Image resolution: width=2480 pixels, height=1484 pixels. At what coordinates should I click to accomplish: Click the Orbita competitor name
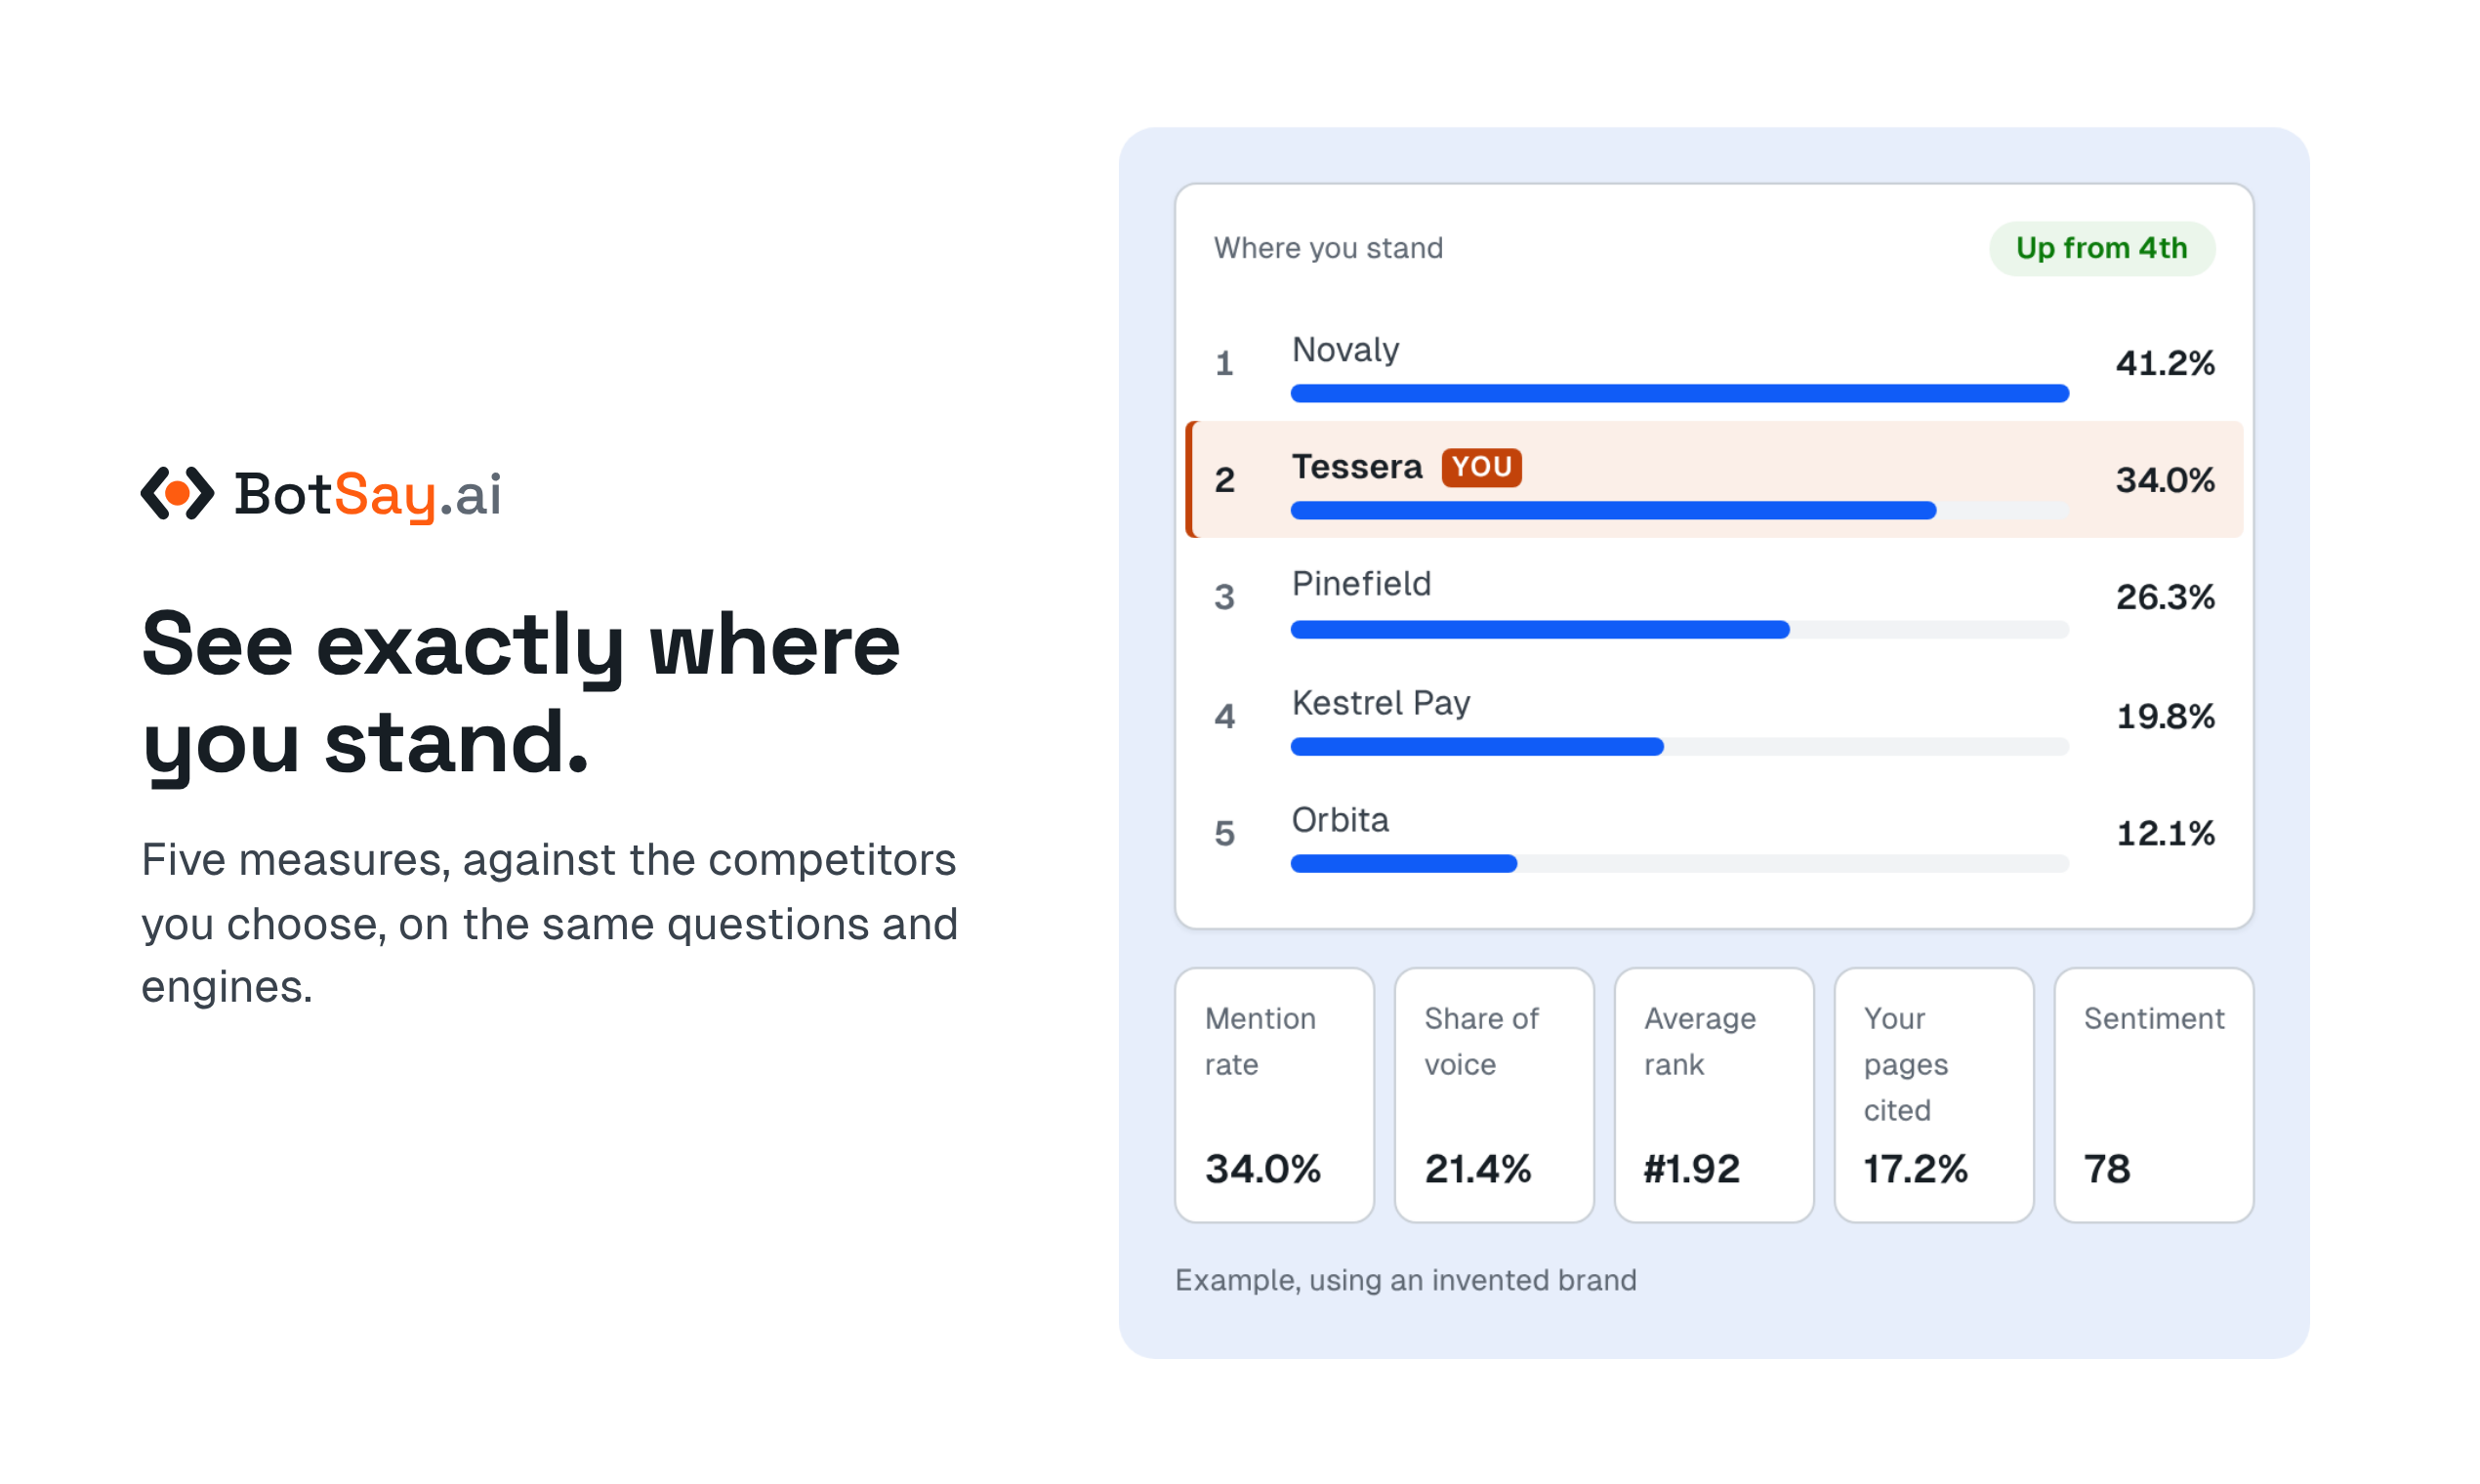1340,820
